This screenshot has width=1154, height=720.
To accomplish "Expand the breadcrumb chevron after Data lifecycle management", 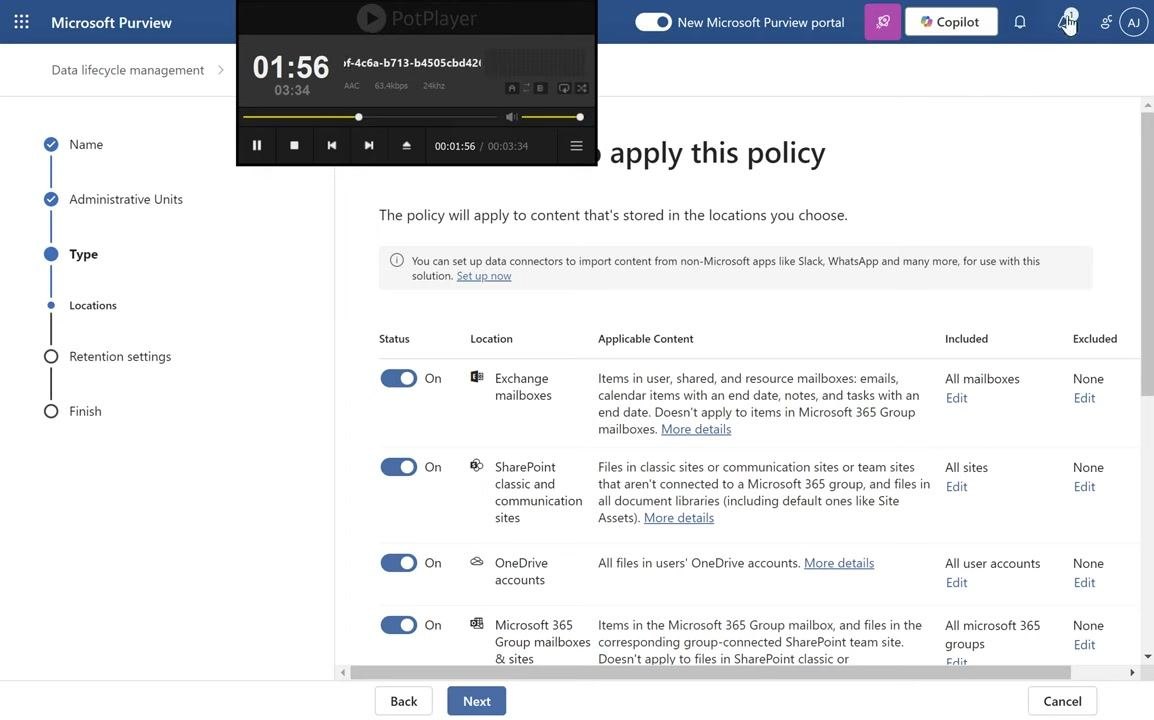I will pos(220,70).
